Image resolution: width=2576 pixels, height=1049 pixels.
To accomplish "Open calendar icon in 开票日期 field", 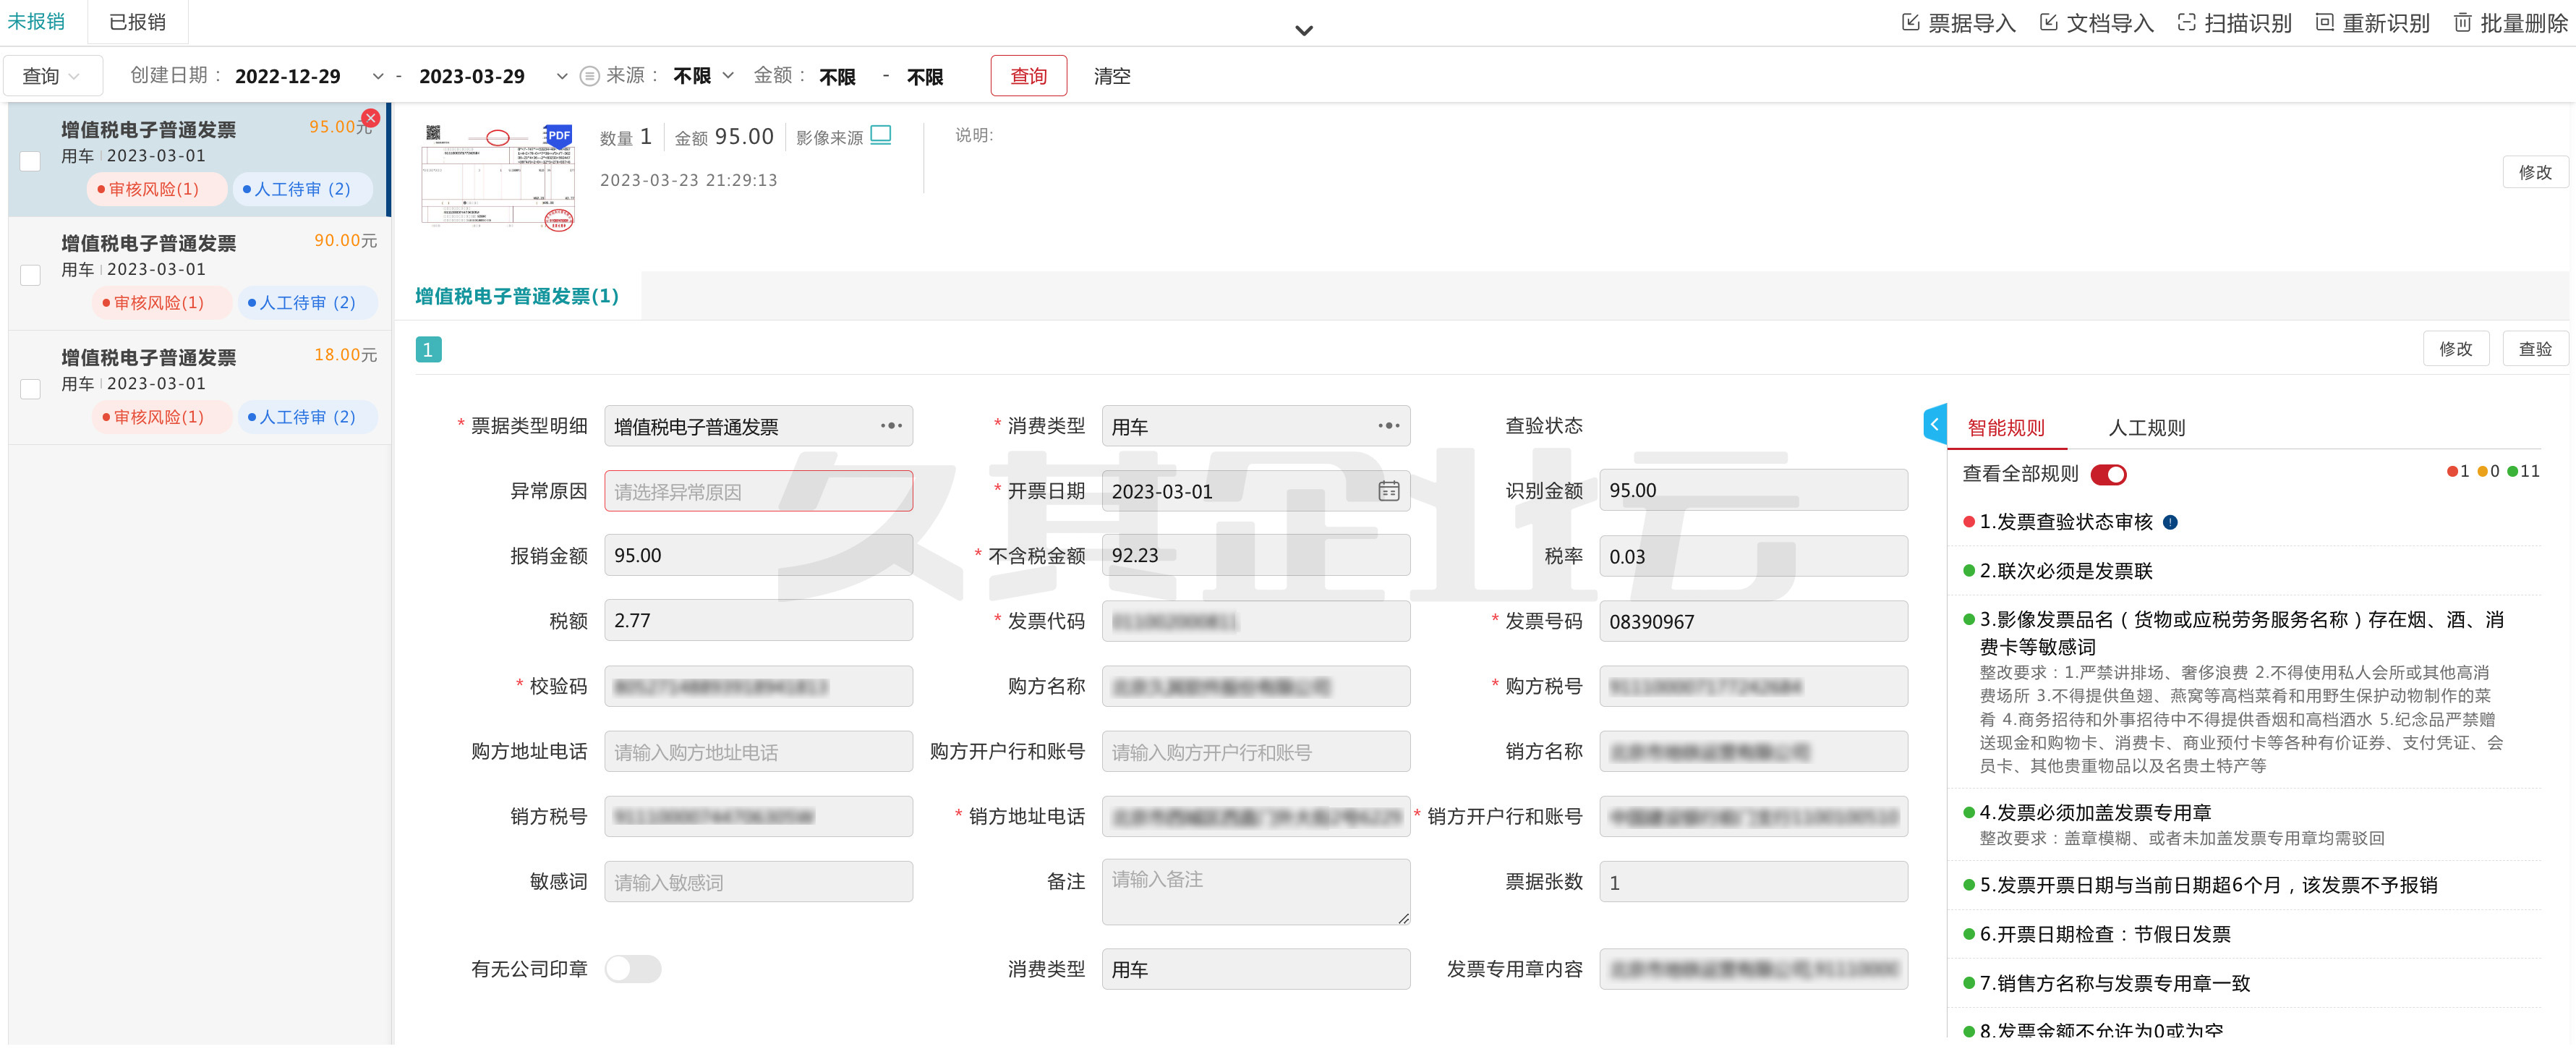I will coord(1388,491).
